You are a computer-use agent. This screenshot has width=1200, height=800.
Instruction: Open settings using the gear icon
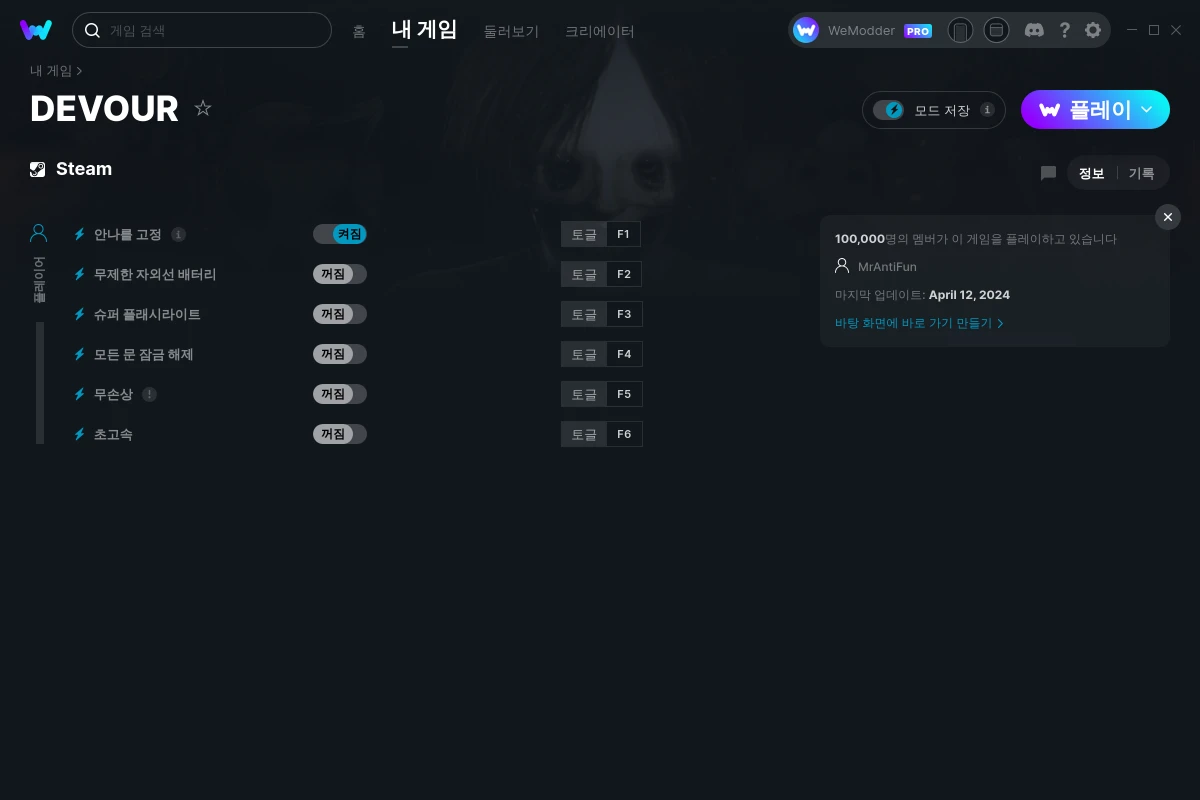coord(1093,30)
